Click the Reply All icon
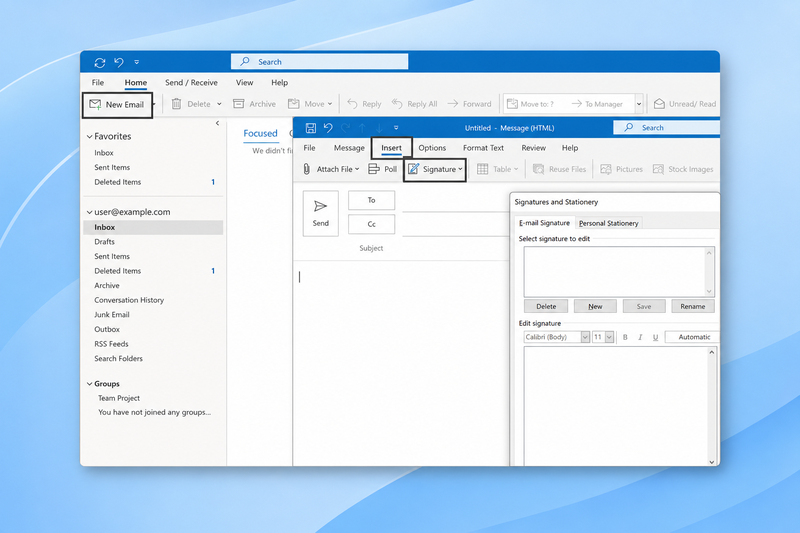800x533 pixels. click(x=397, y=104)
